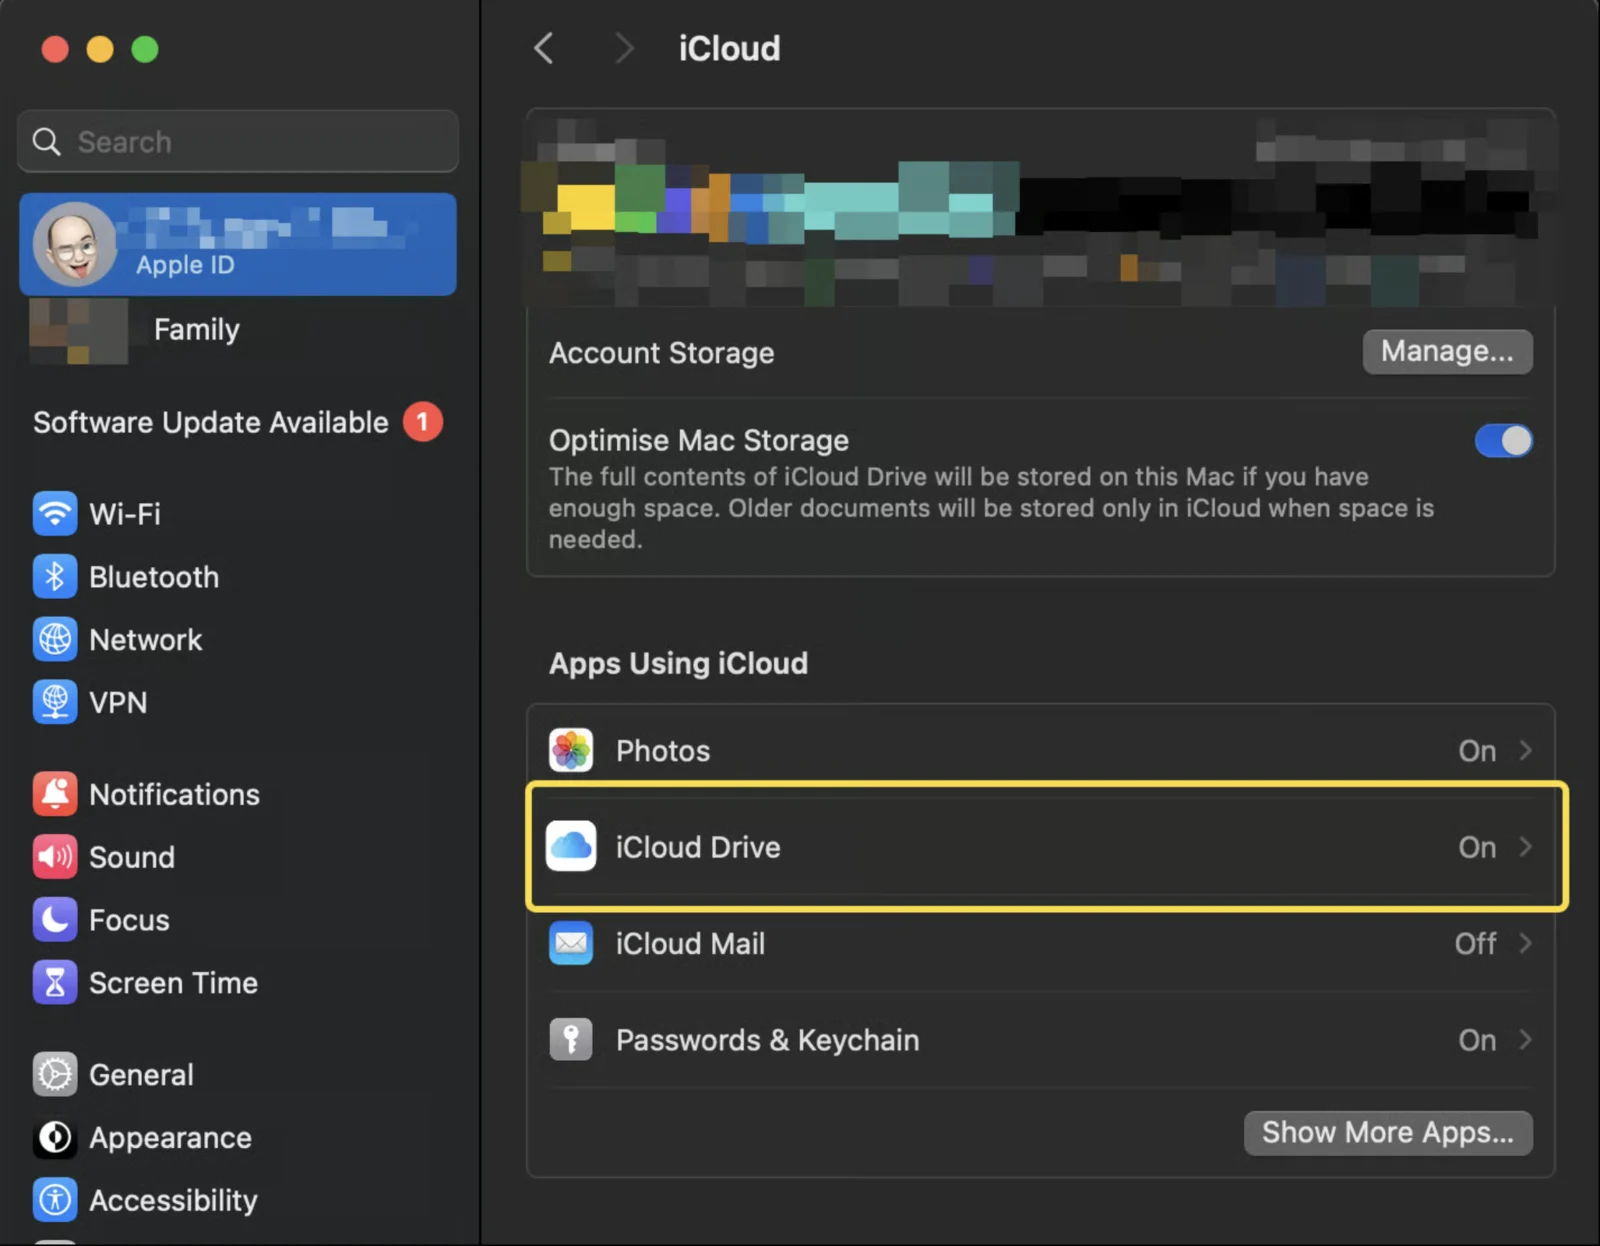Viewport: 1600px width, 1246px height.
Task: Open Focus moon icon
Action: pos(55,920)
